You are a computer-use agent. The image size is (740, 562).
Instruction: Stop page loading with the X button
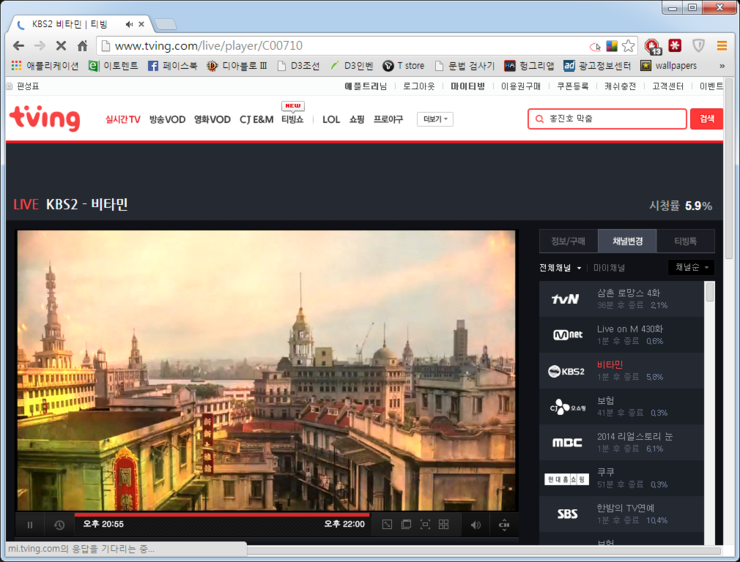(x=61, y=46)
